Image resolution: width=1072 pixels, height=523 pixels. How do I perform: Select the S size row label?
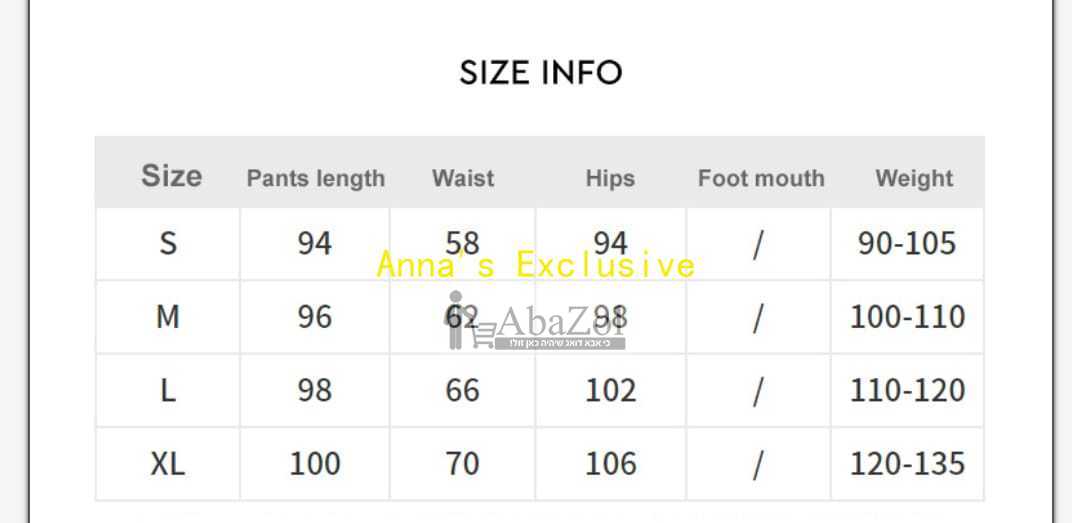(x=168, y=243)
